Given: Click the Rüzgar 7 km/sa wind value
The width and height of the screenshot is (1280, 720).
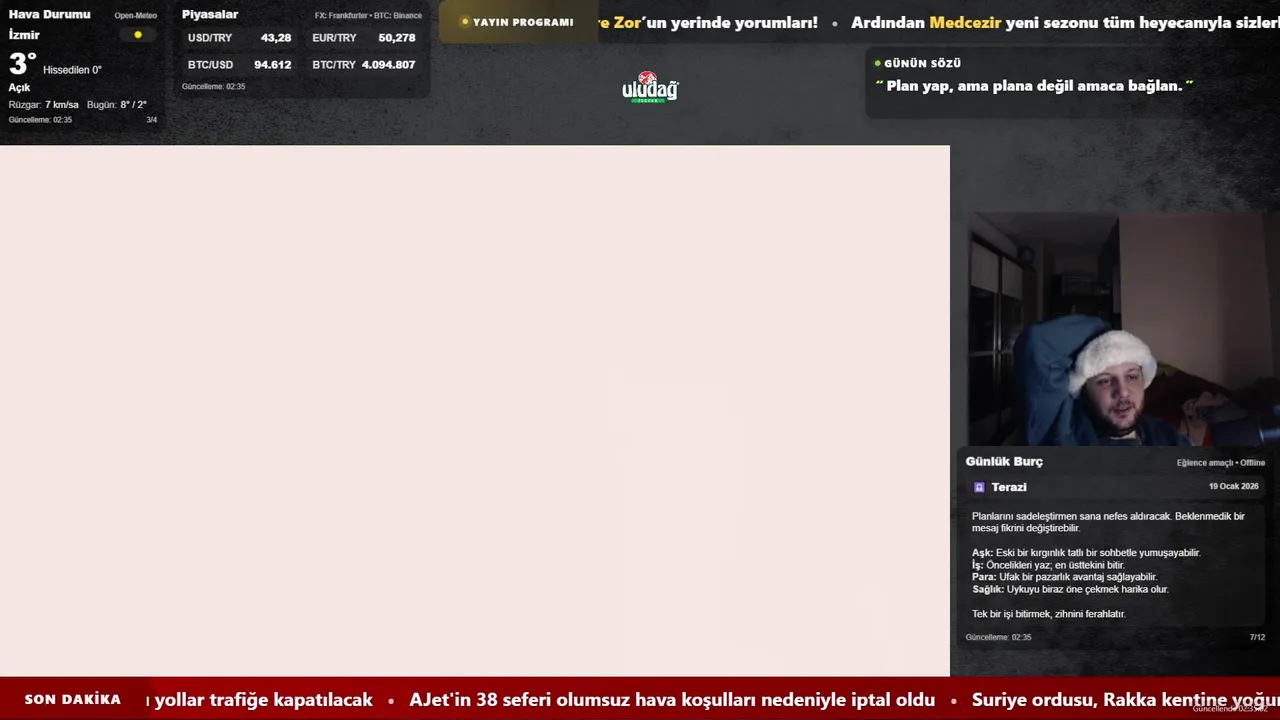Looking at the screenshot, I should [43, 105].
